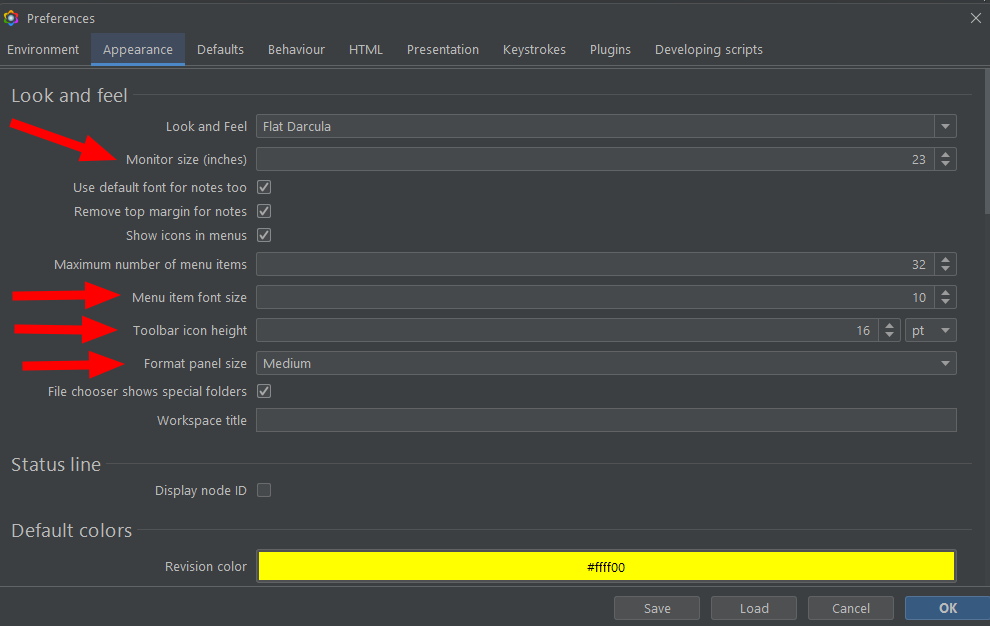Click the Monitor size value field
Viewport: 990px width, 626px height.
(595, 159)
